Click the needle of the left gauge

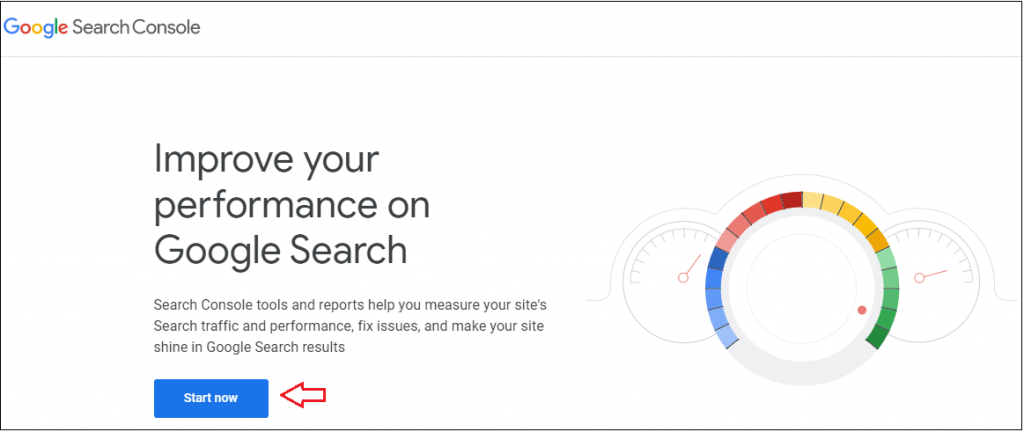point(690,268)
